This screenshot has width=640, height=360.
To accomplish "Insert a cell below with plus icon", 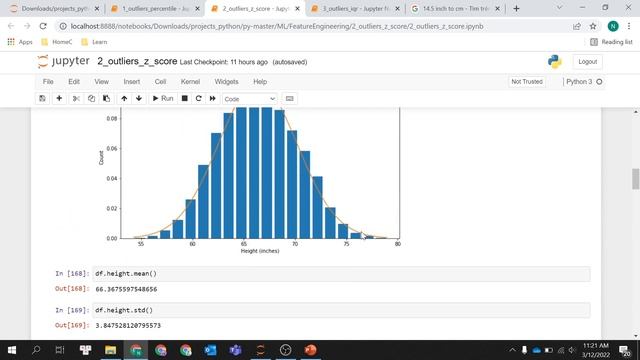I will coord(59,98).
